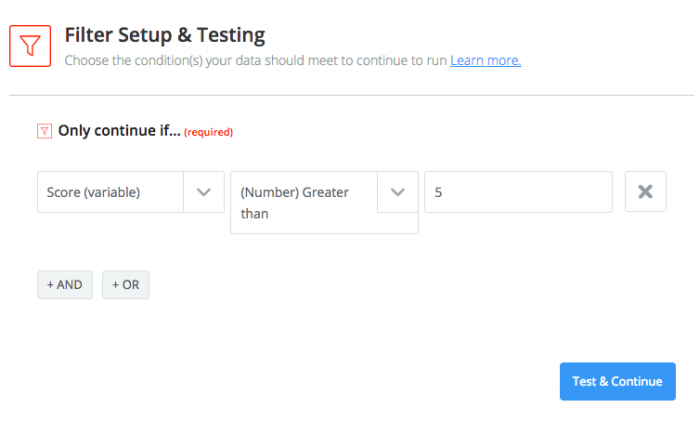Click the Filter Setup & Testing heading
This screenshot has width=700, height=421.
165,35
